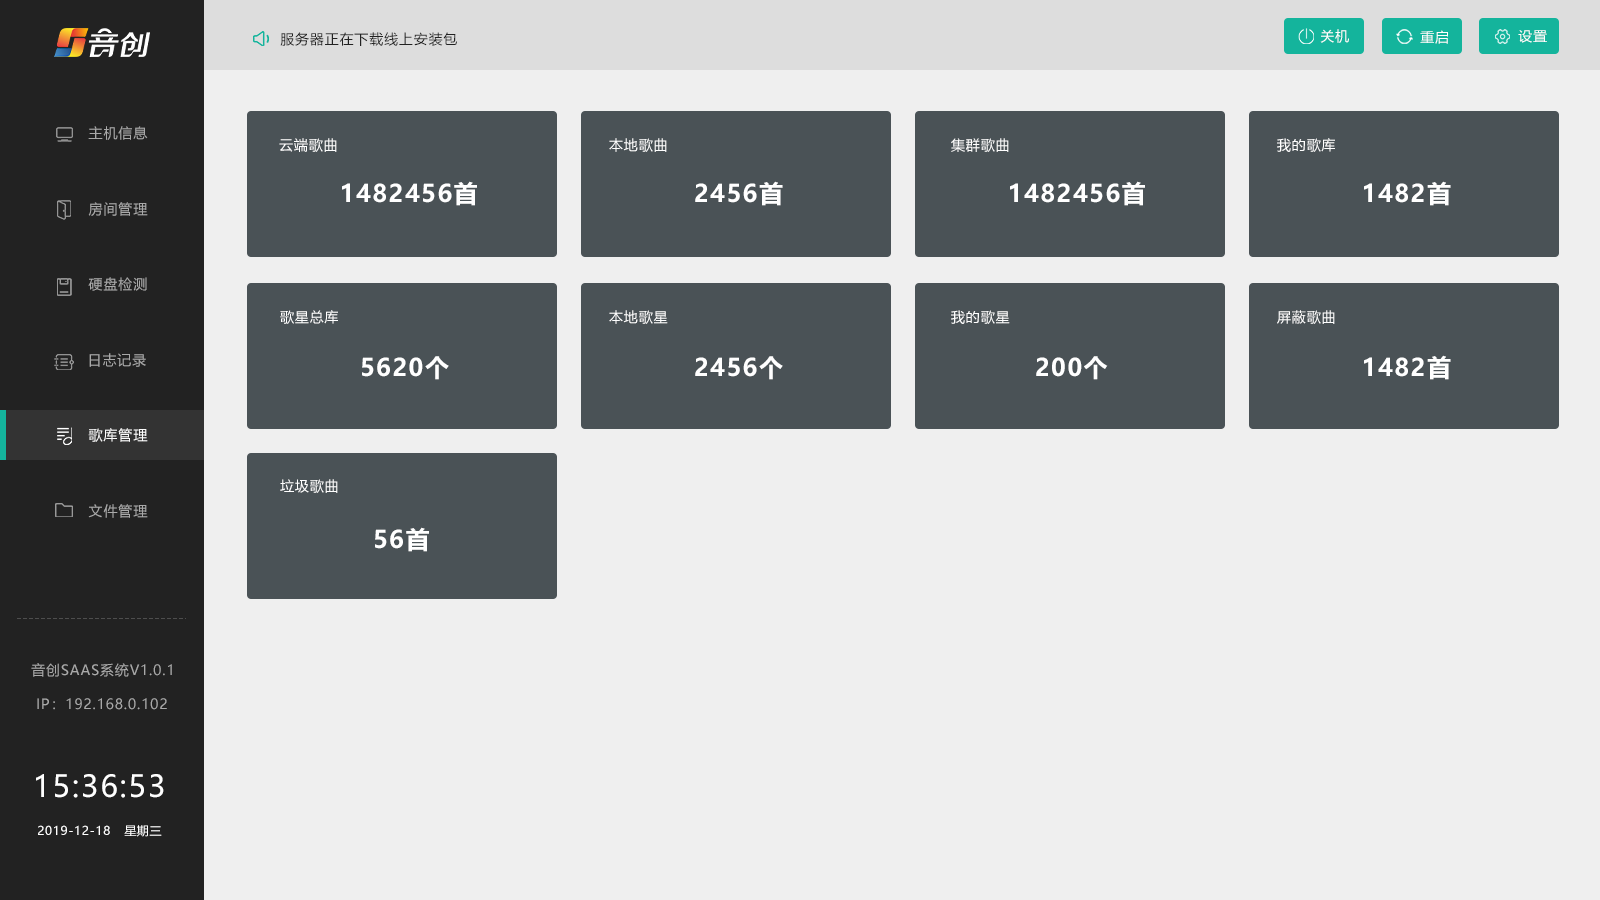Click the 文件管理 folder icon
Image resolution: width=1600 pixels, height=900 pixels.
[x=64, y=511]
